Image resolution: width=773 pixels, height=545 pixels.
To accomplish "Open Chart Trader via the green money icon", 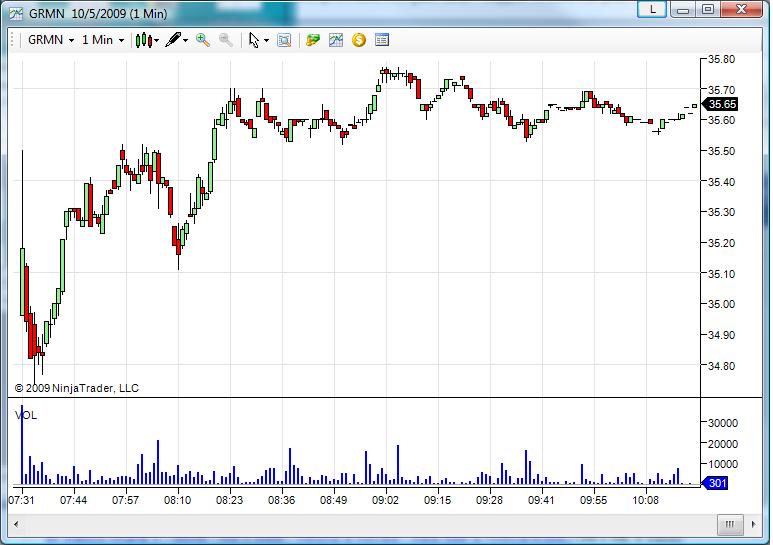I will point(313,40).
